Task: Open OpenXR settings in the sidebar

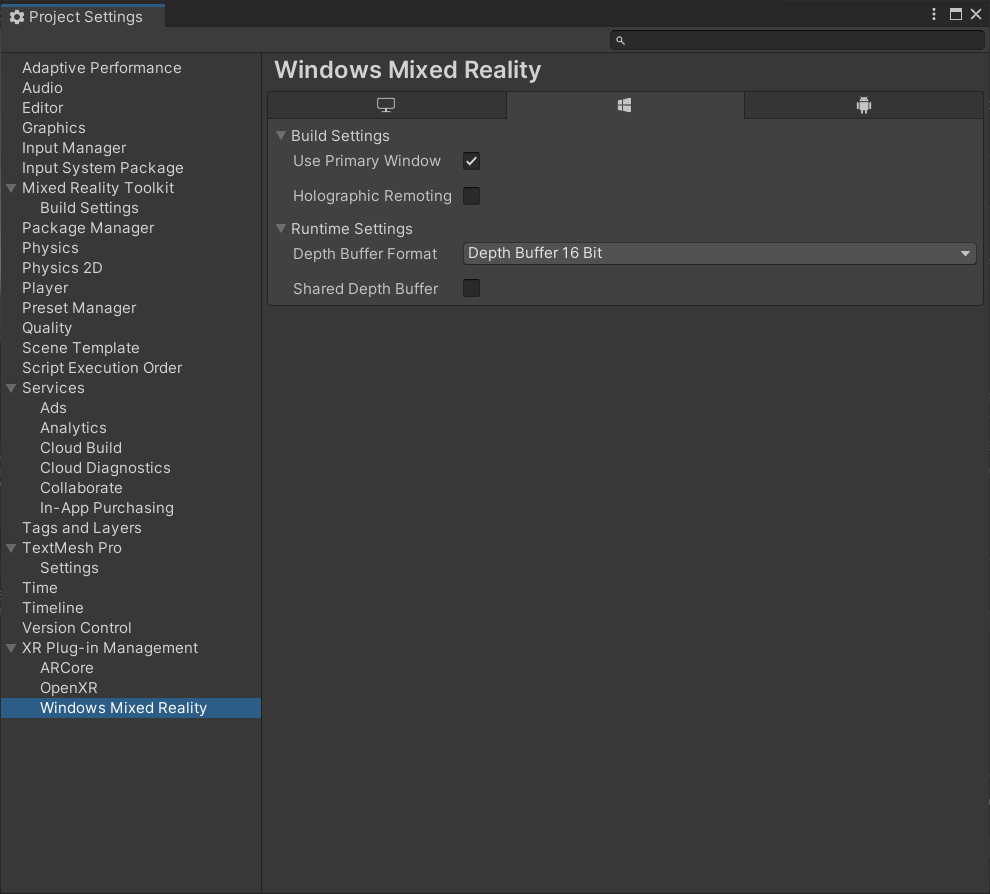Action: (x=68, y=687)
